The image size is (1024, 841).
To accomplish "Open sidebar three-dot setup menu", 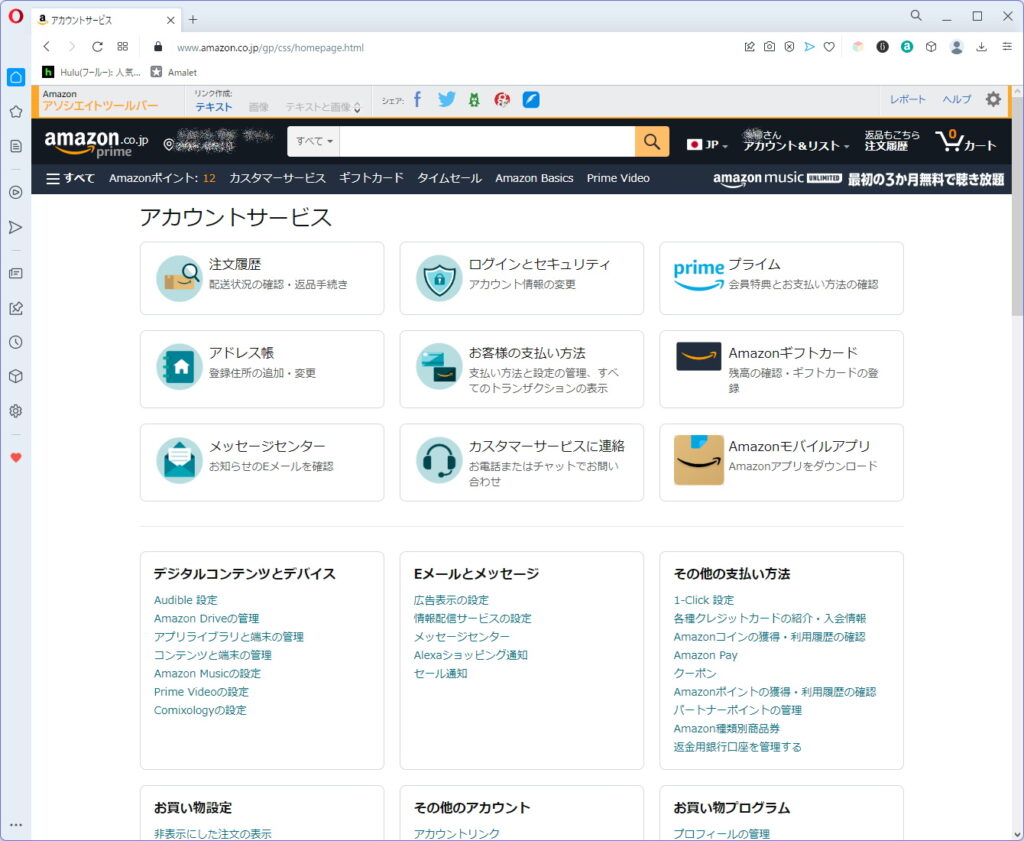I will (x=16, y=825).
